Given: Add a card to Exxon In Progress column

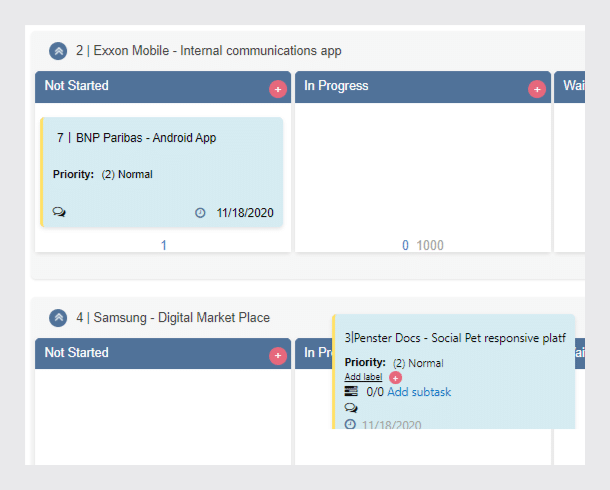Looking at the screenshot, I should (x=537, y=89).
